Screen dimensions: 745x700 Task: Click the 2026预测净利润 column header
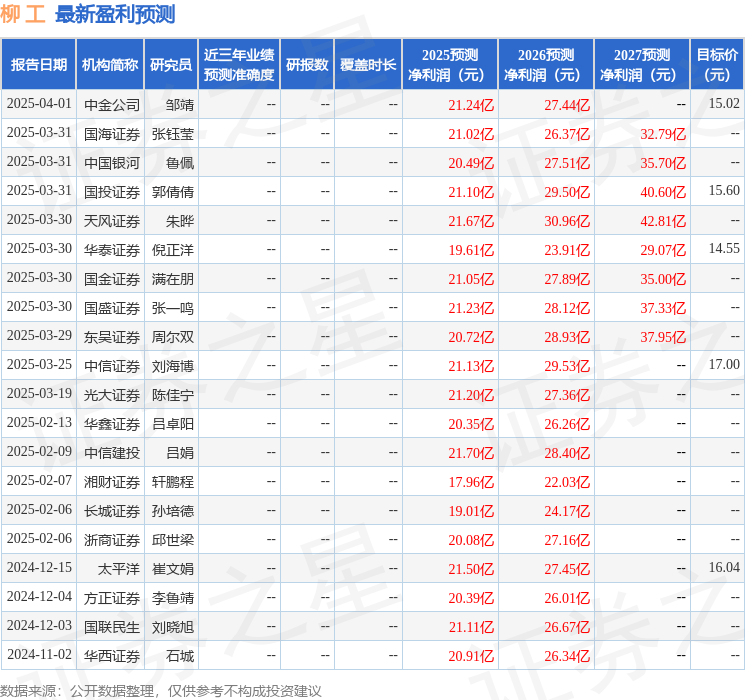pyautogui.click(x=546, y=65)
